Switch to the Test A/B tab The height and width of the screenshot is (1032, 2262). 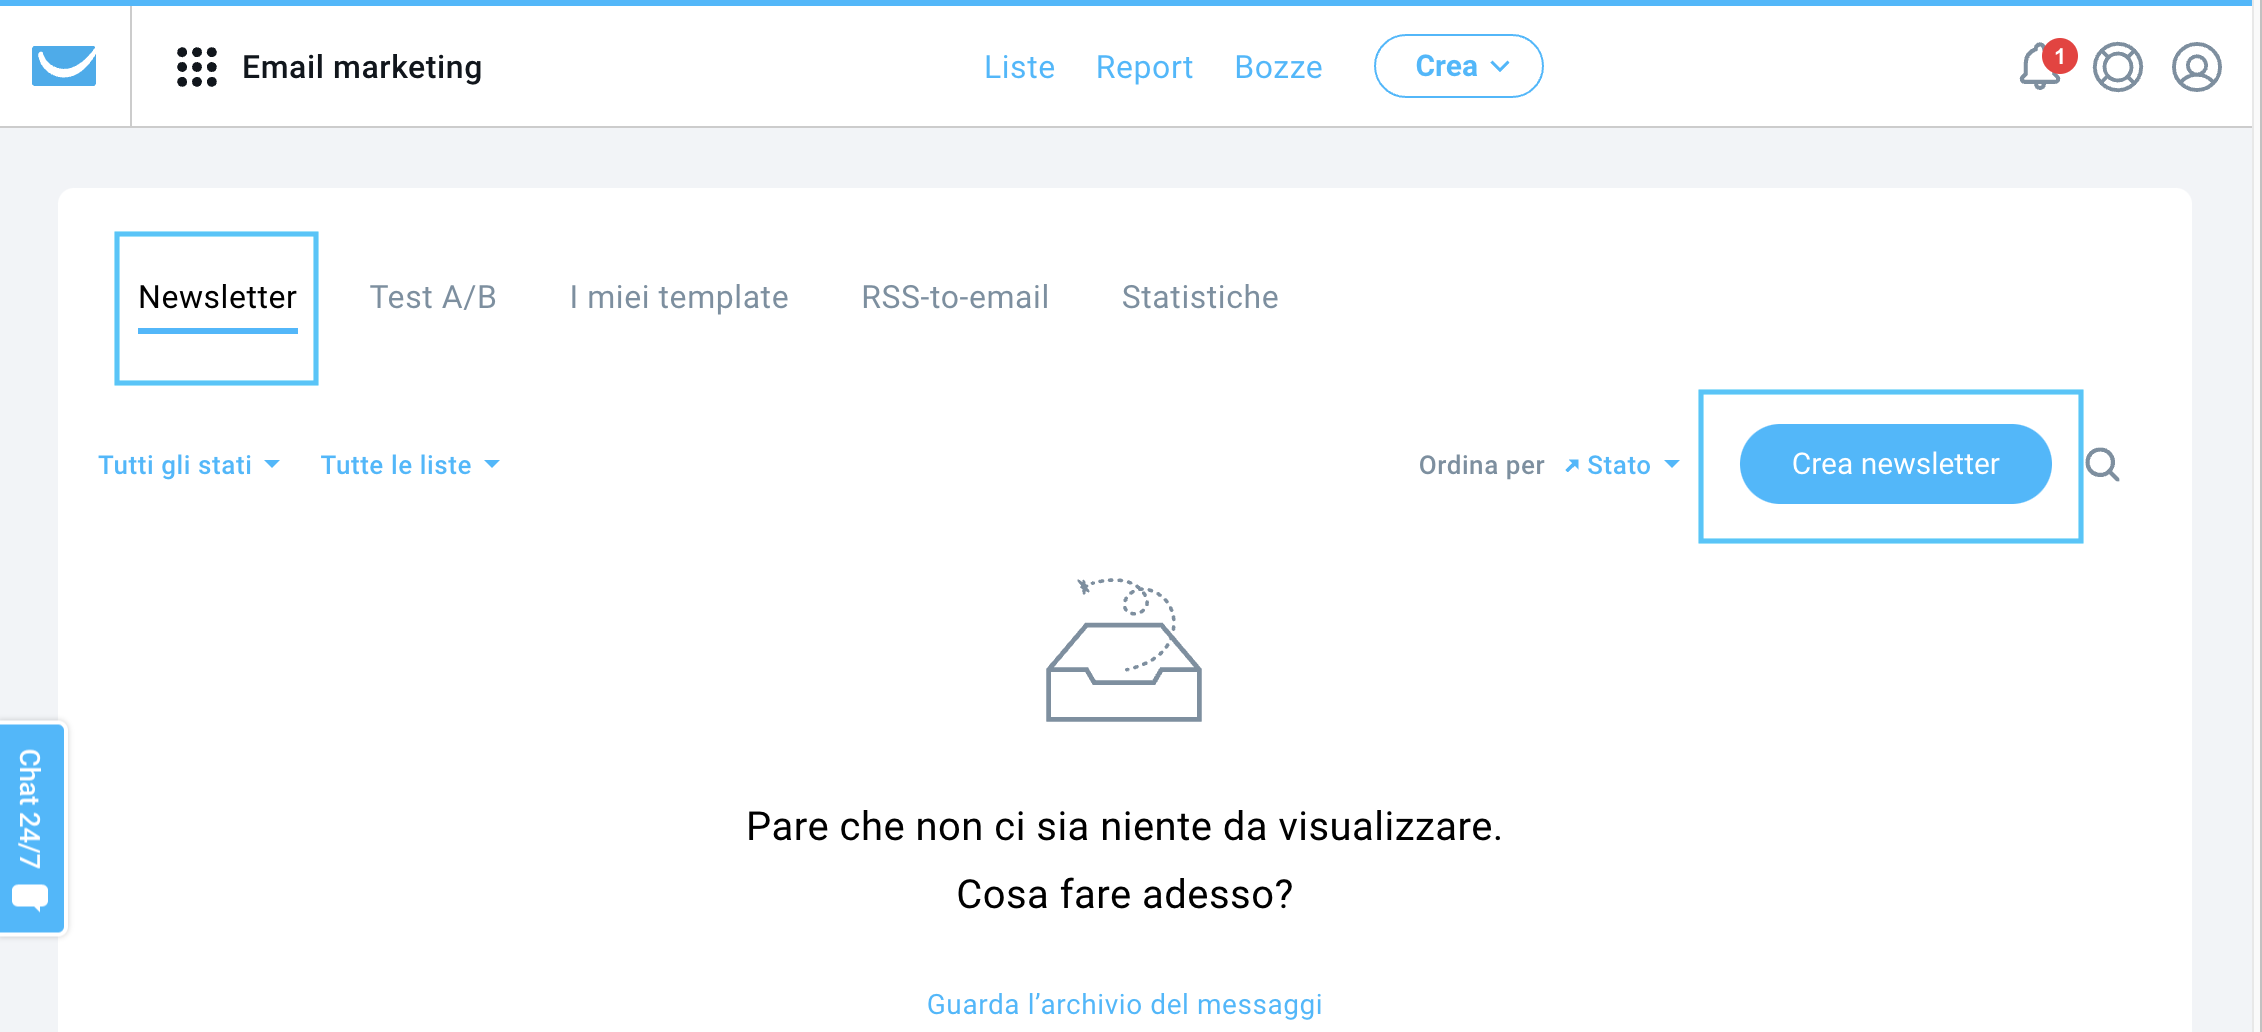[433, 297]
